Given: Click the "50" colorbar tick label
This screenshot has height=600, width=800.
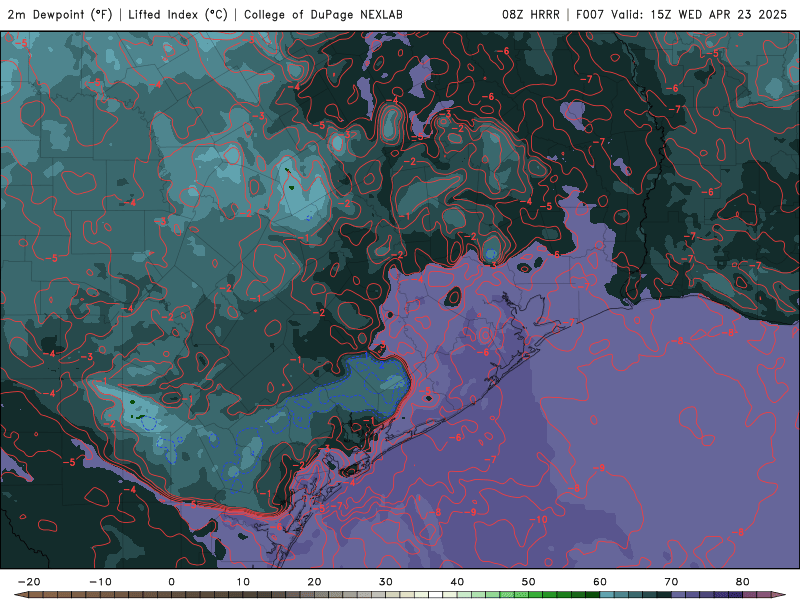Looking at the screenshot, I should tap(529, 582).
